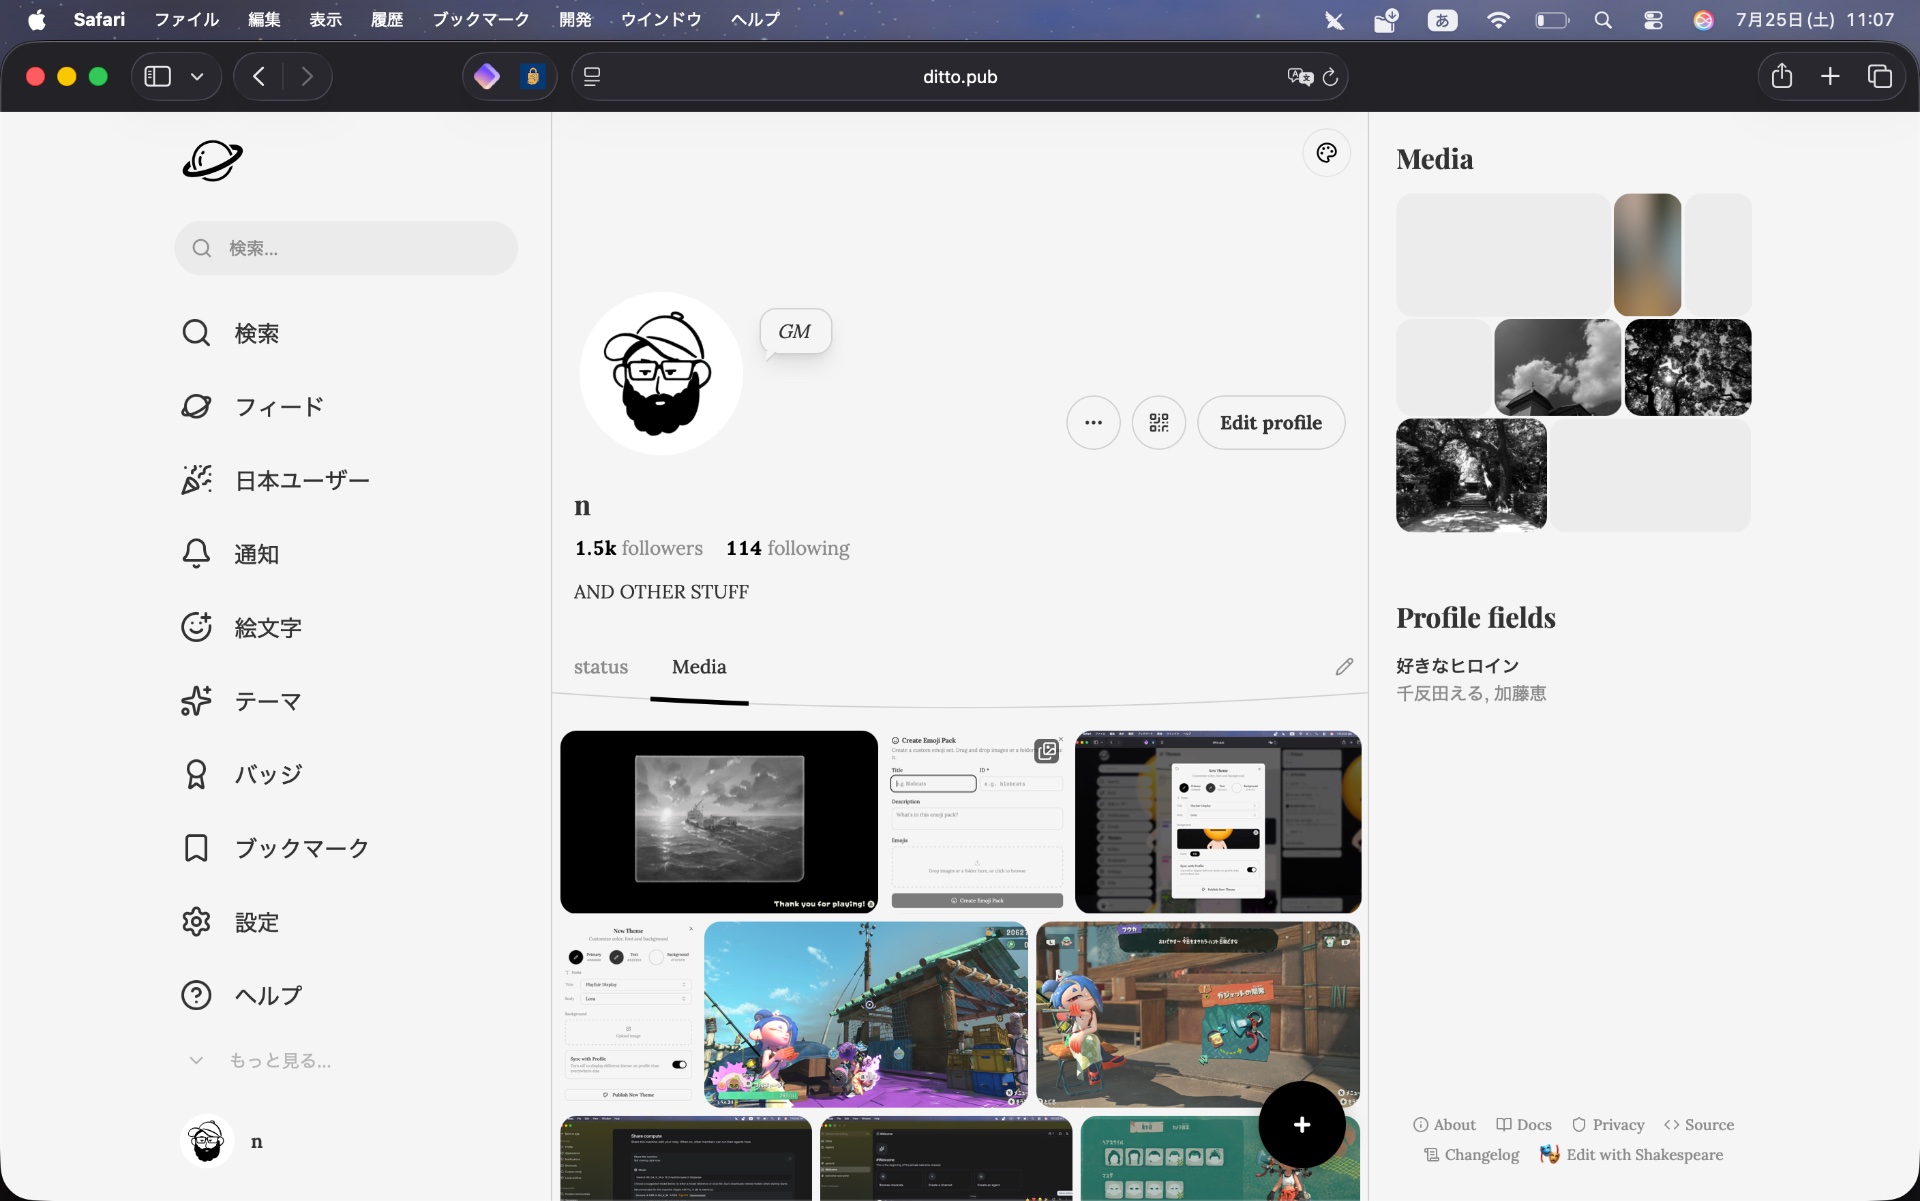Switch to the status tab

coord(601,667)
